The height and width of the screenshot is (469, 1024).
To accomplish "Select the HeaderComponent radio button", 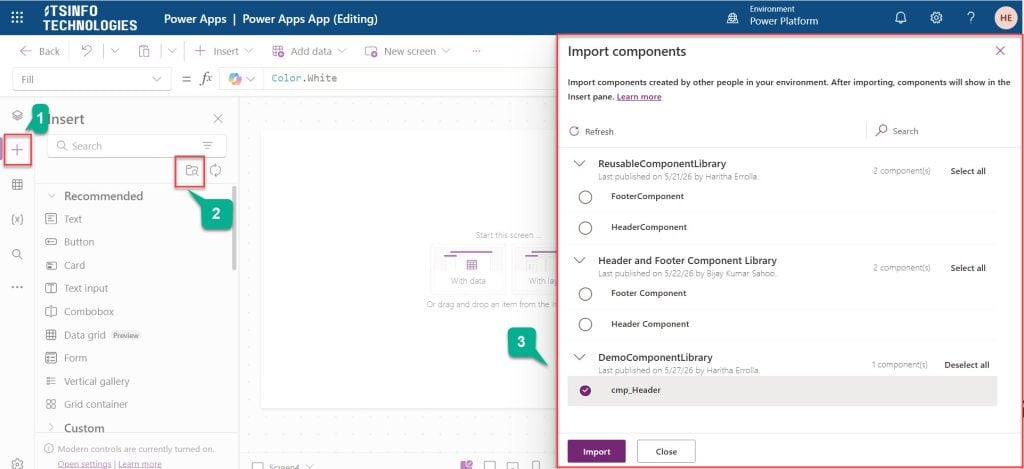I will click(585, 228).
